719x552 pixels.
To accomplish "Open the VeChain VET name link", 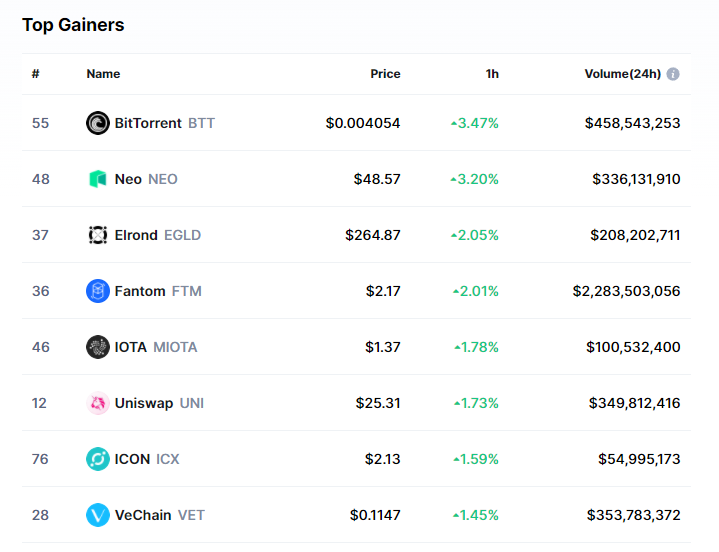I will click(160, 515).
